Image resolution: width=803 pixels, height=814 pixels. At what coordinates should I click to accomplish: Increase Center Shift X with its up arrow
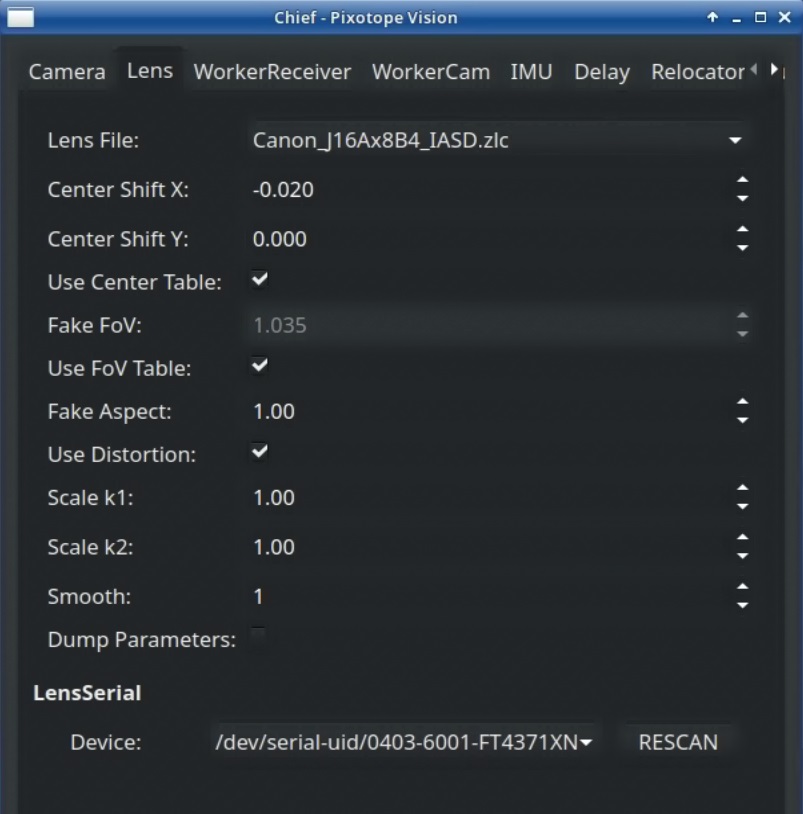click(742, 182)
